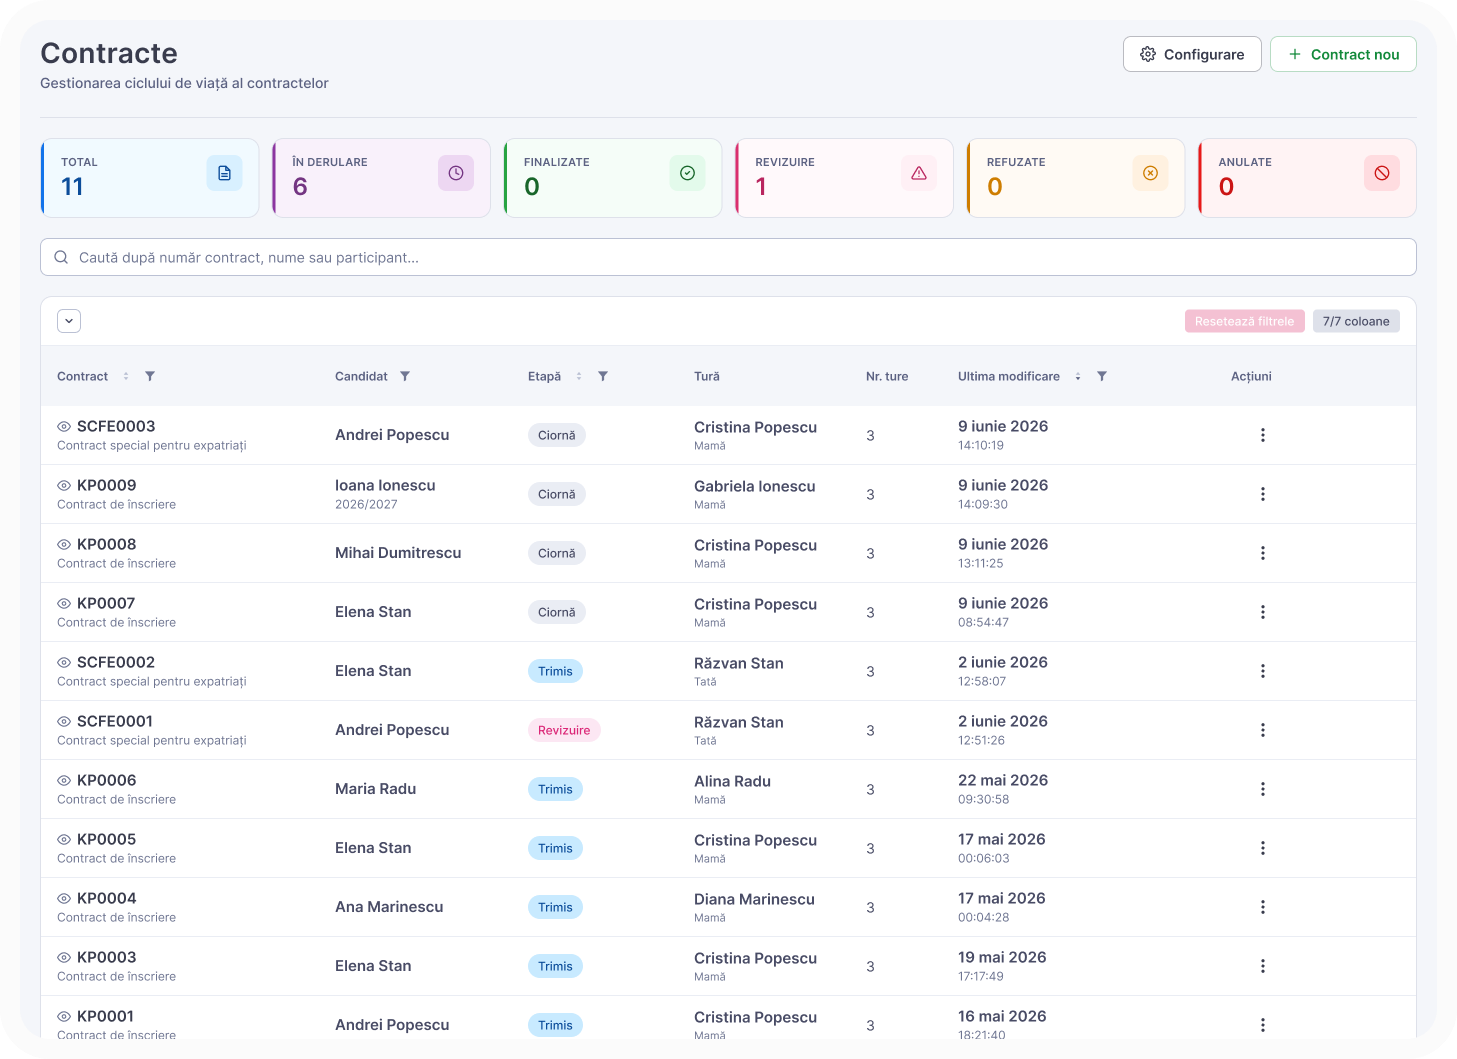Open actions menu for KP0008 row
Screen dimensions: 1457x1059
(1263, 553)
